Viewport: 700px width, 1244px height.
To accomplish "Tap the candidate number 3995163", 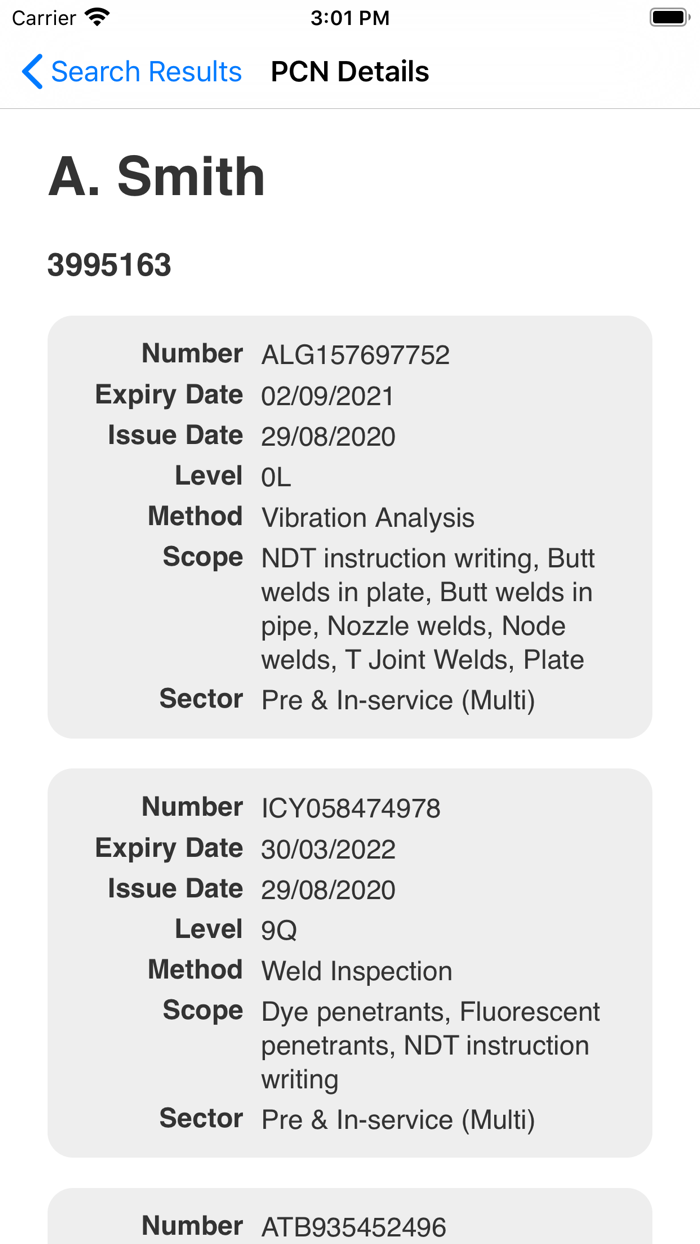I will pyautogui.click(x=109, y=265).
